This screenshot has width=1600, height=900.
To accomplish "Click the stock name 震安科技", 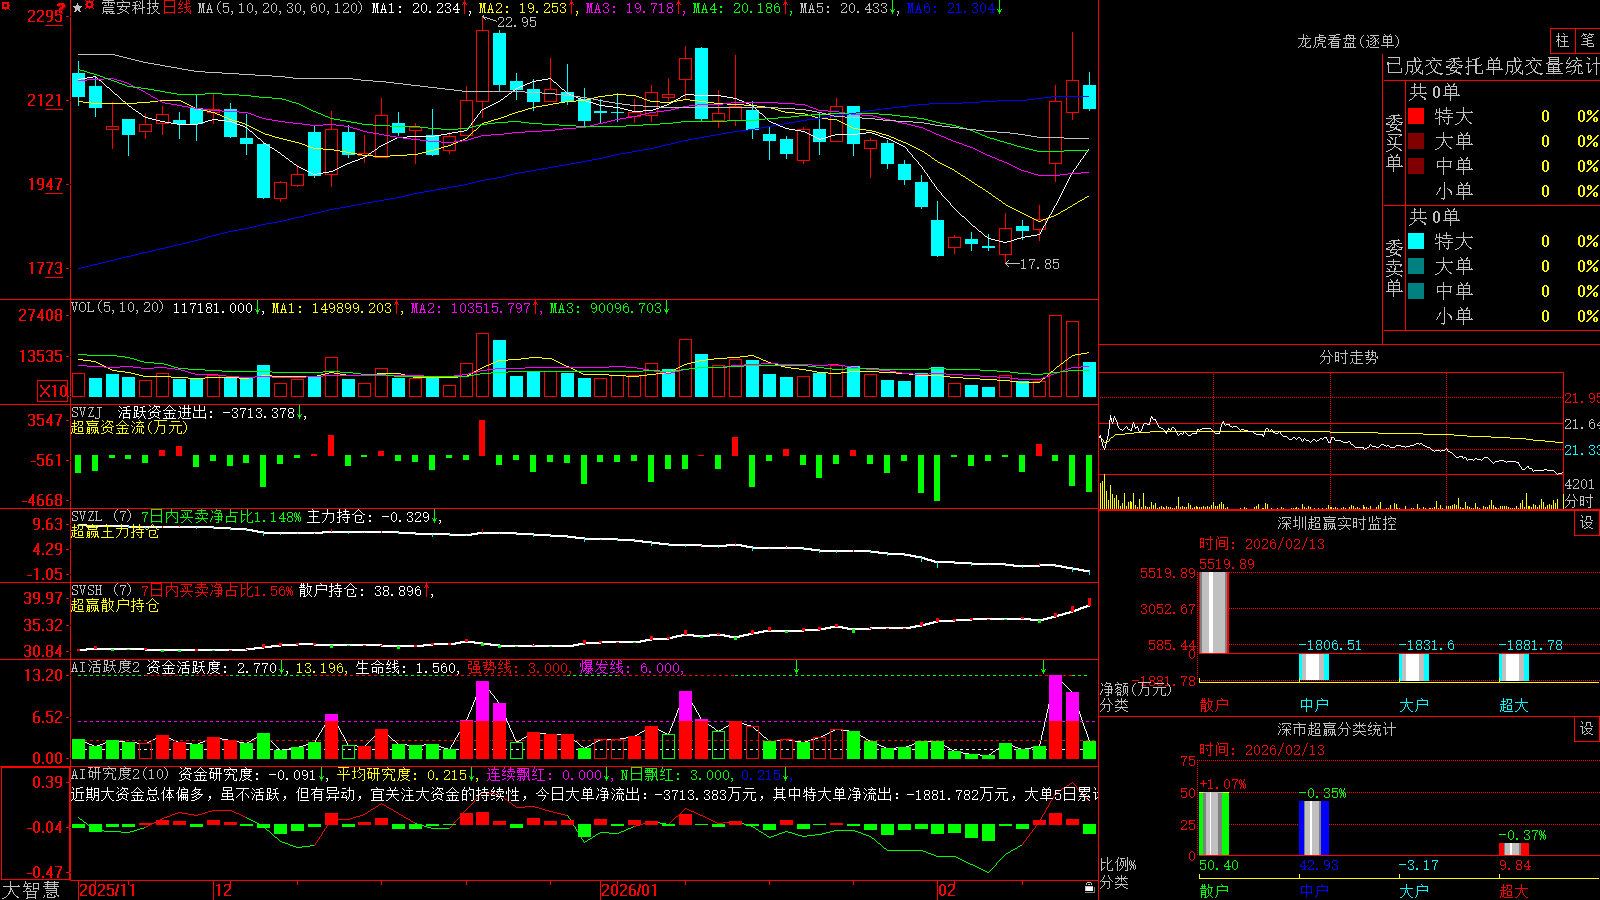I will tap(130, 8).
